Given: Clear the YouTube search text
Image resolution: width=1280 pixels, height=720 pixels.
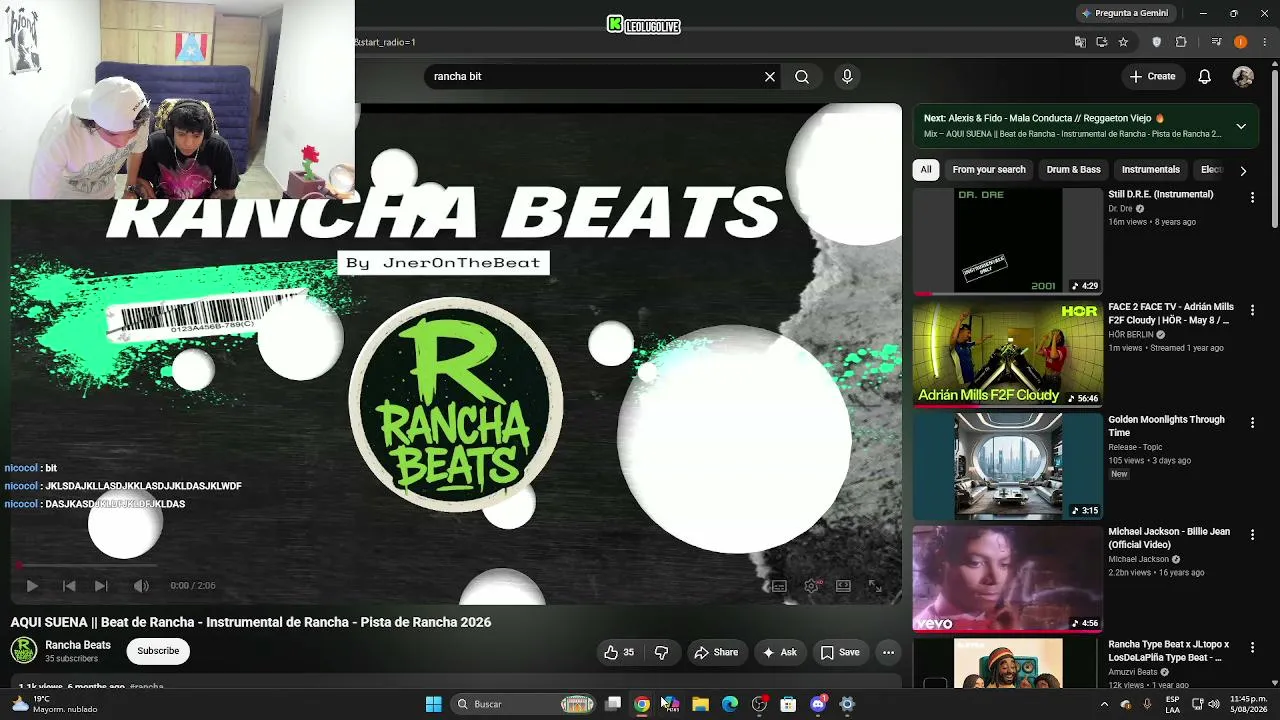Looking at the screenshot, I should (770, 76).
